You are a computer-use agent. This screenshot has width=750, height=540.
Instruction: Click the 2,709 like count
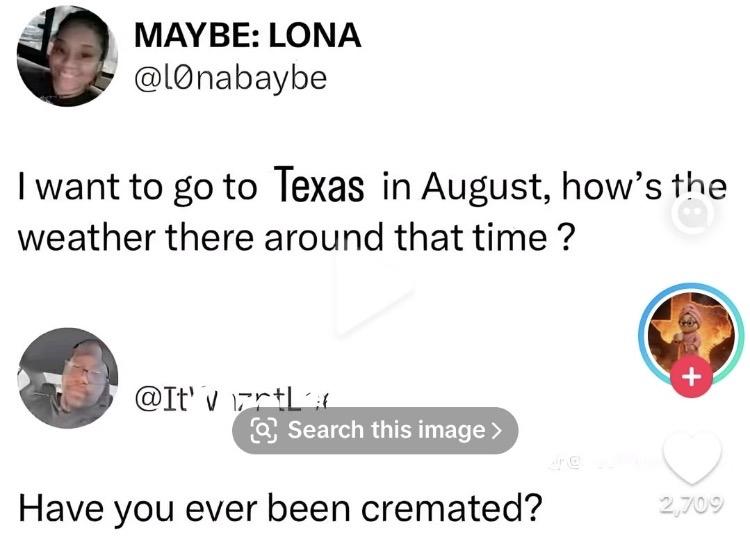pyautogui.click(x=692, y=504)
